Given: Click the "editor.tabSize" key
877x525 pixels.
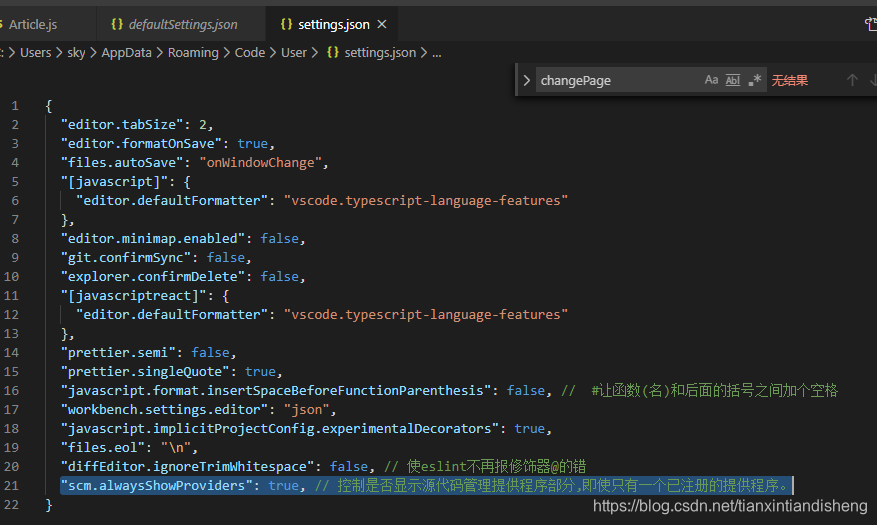Looking at the screenshot, I should click(x=122, y=125).
